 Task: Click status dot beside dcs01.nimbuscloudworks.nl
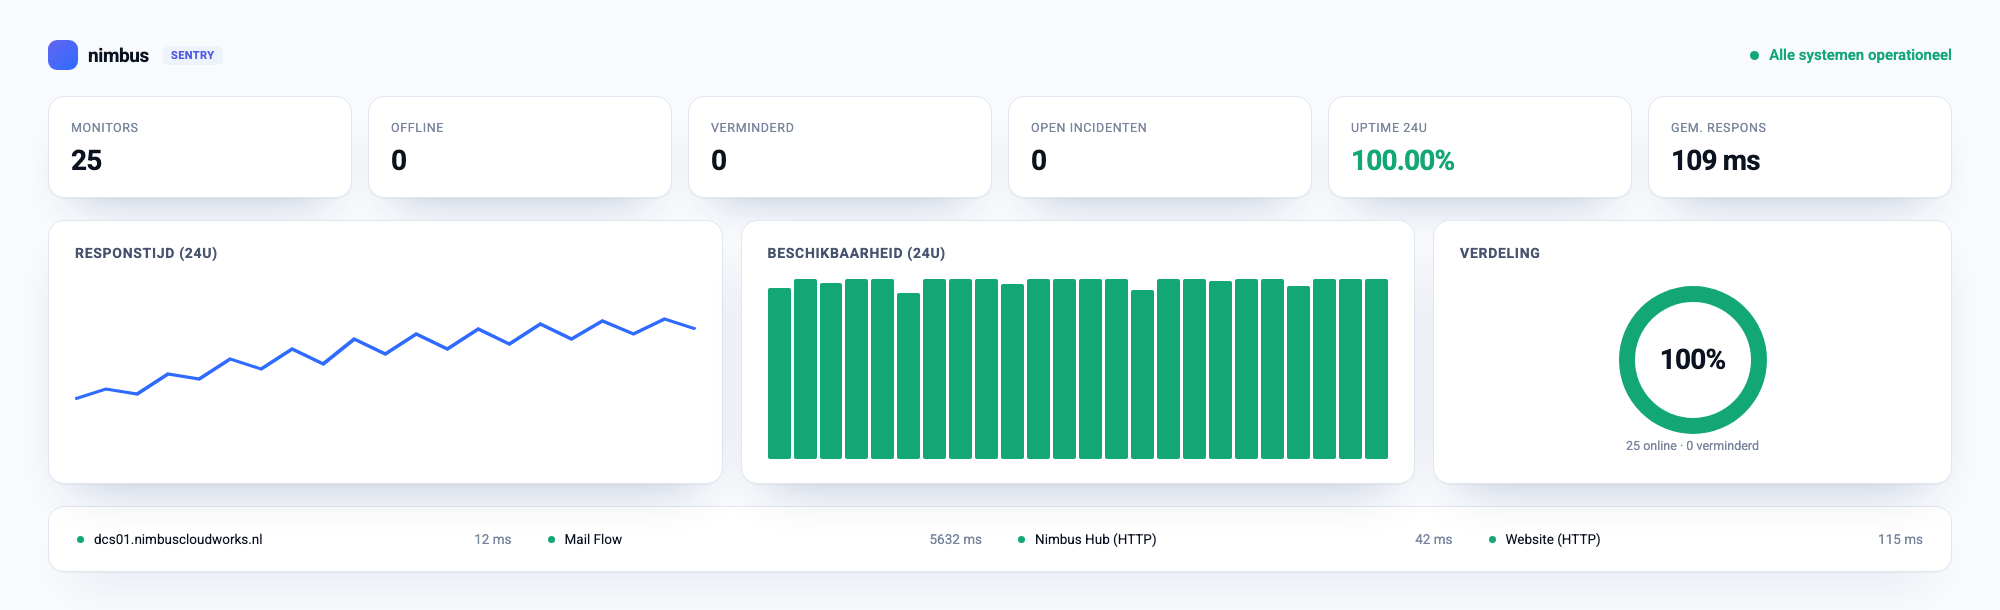(x=80, y=540)
